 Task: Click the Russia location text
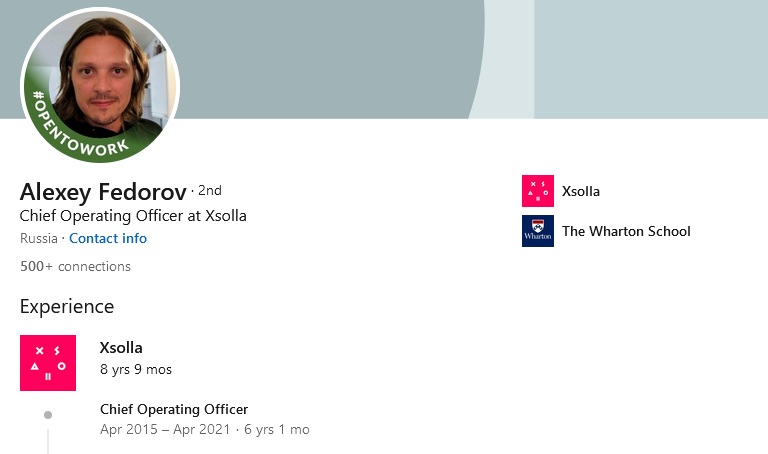[38, 238]
